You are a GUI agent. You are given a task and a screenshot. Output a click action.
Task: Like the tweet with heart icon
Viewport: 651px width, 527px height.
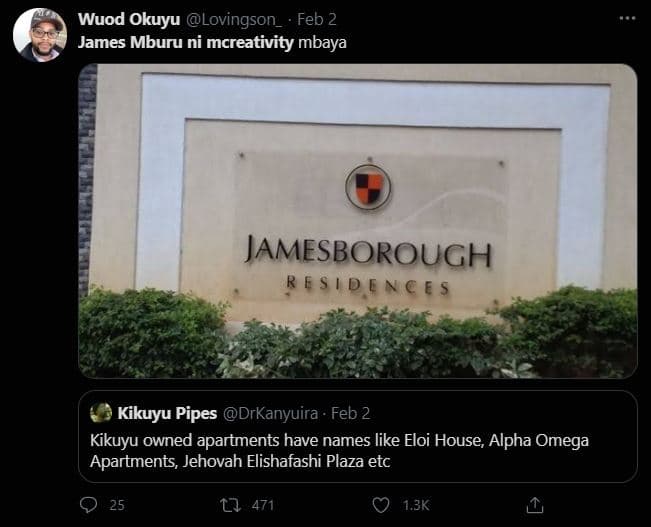[381, 505]
